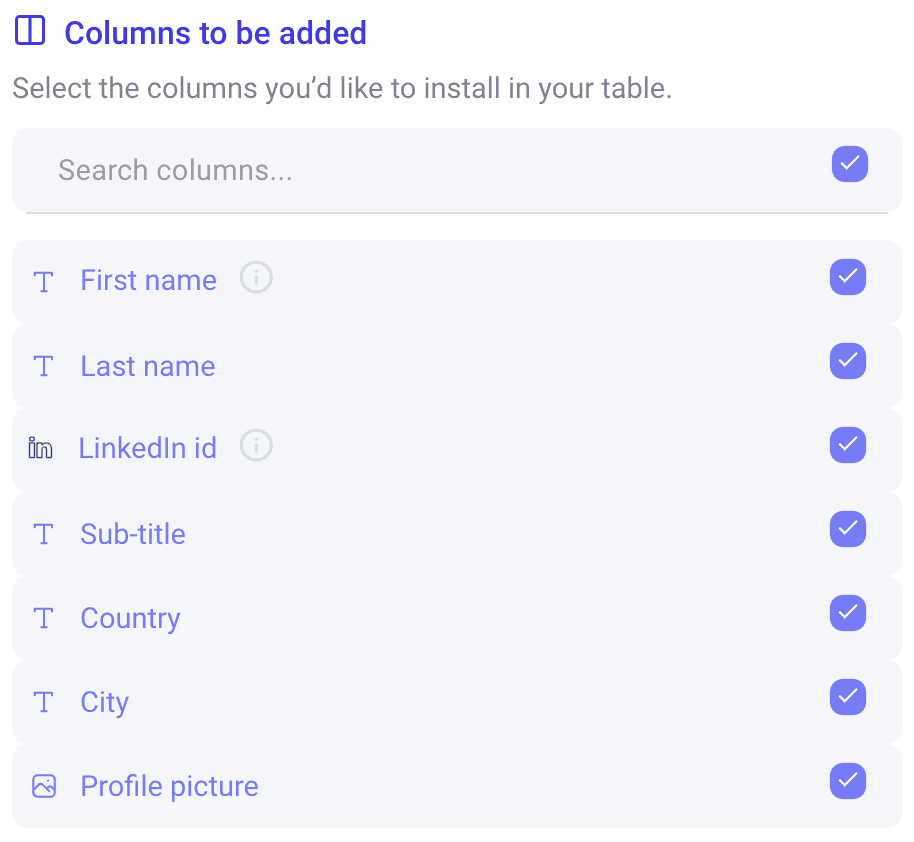Click the text type icon beside Last name

[43, 365]
